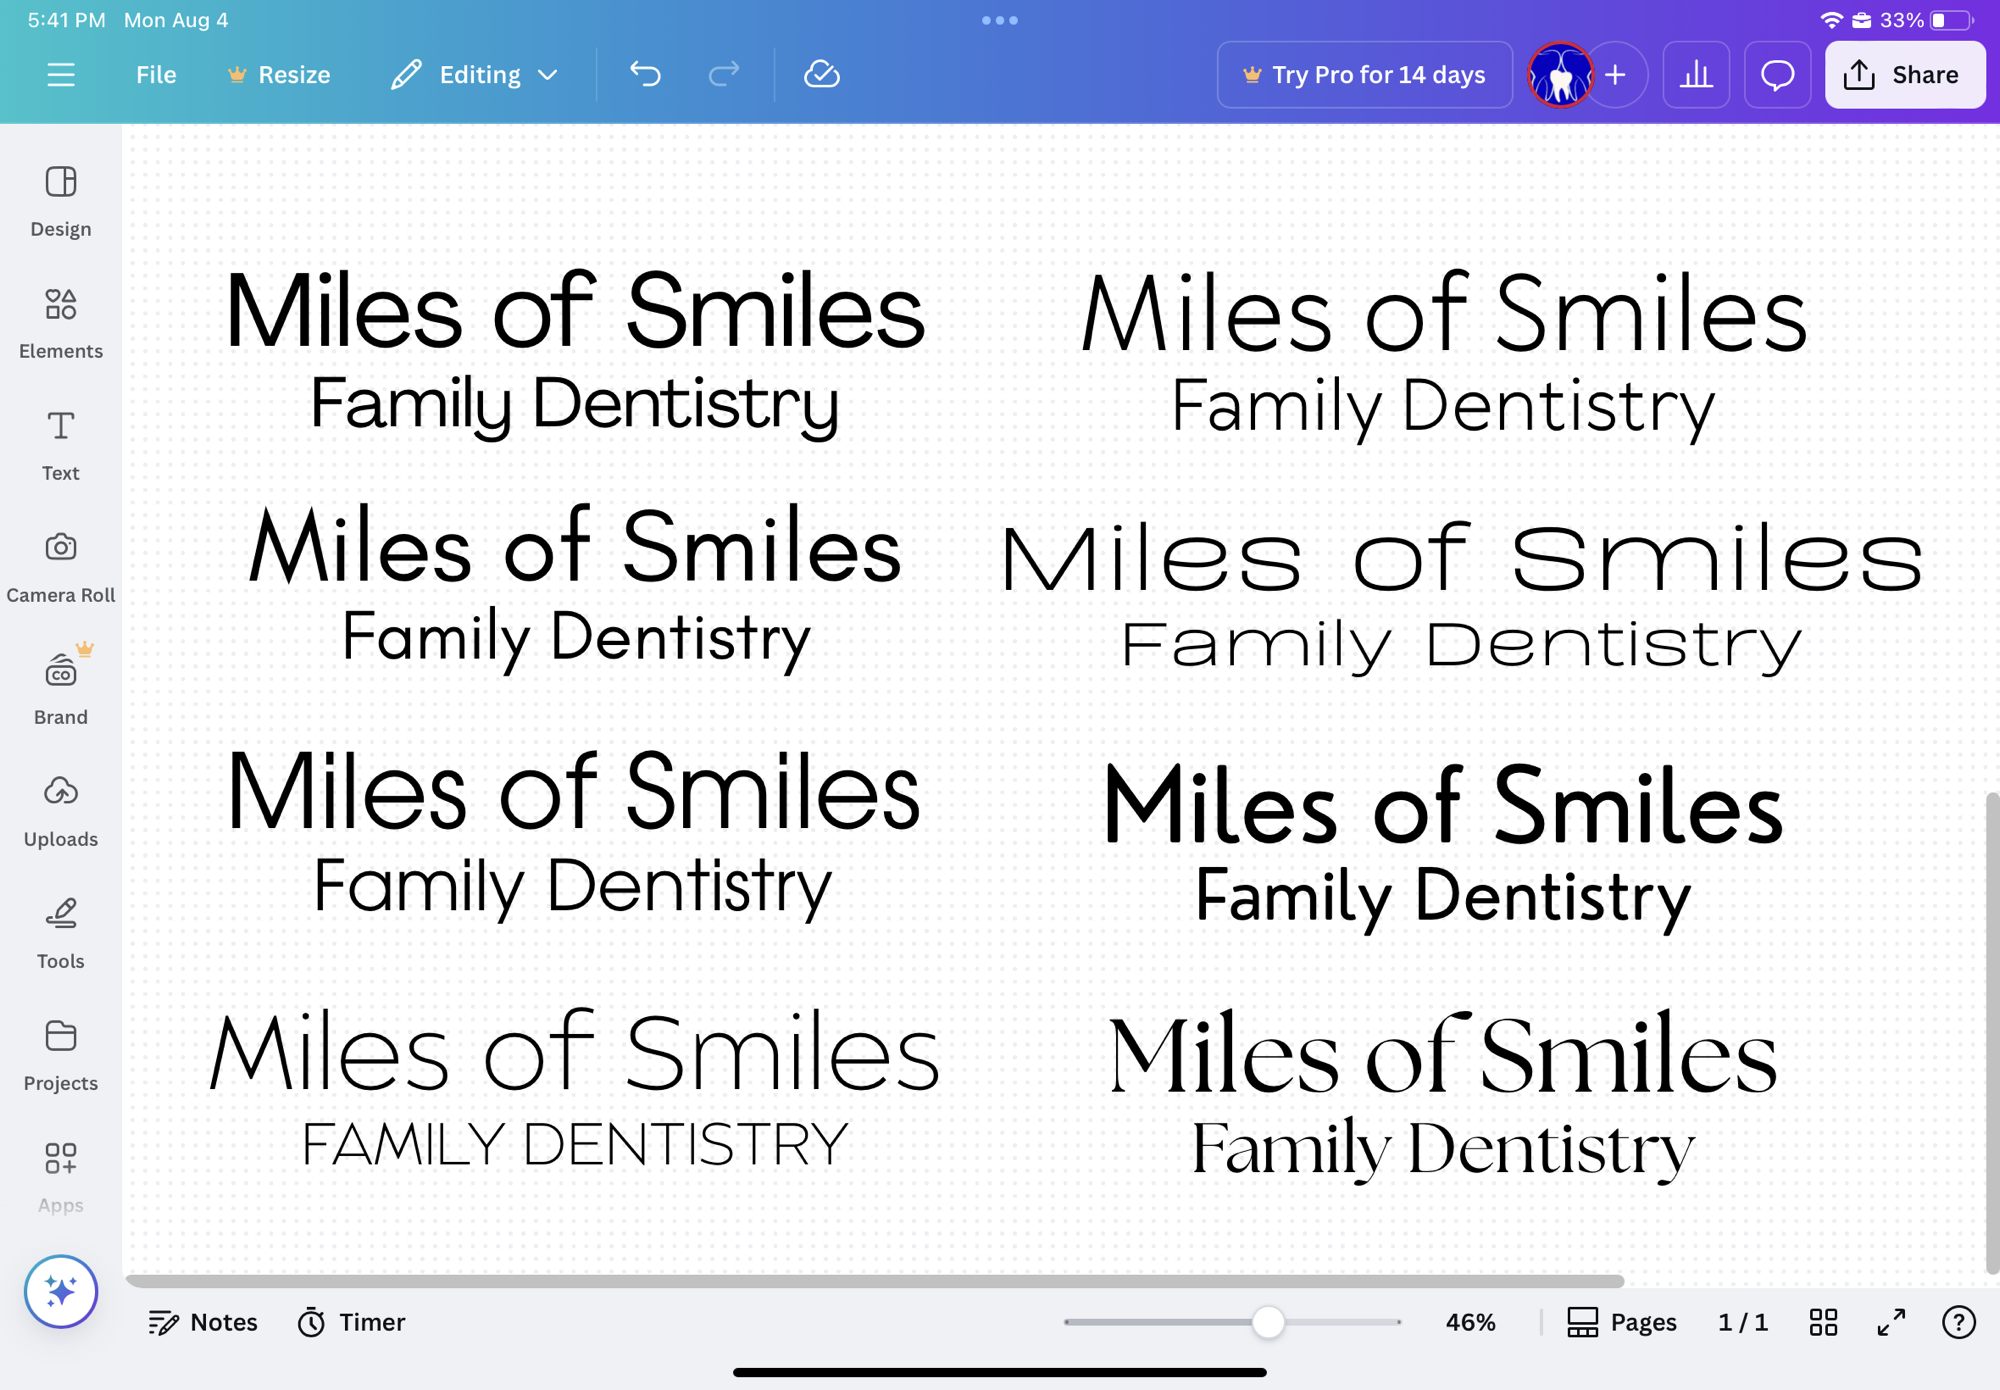The height and width of the screenshot is (1390, 2000).
Task: Click the Share button
Action: point(1904,75)
